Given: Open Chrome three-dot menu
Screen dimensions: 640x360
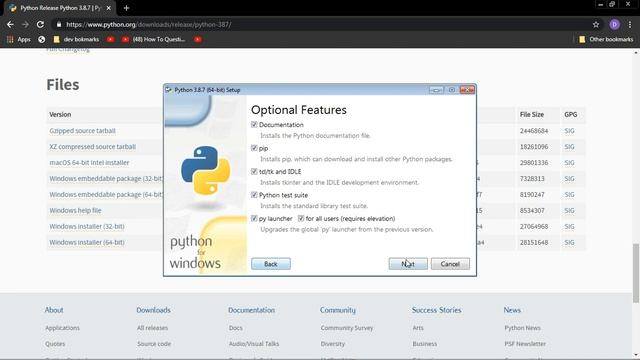Looking at the screenshot, I should [x=630, y=24].
